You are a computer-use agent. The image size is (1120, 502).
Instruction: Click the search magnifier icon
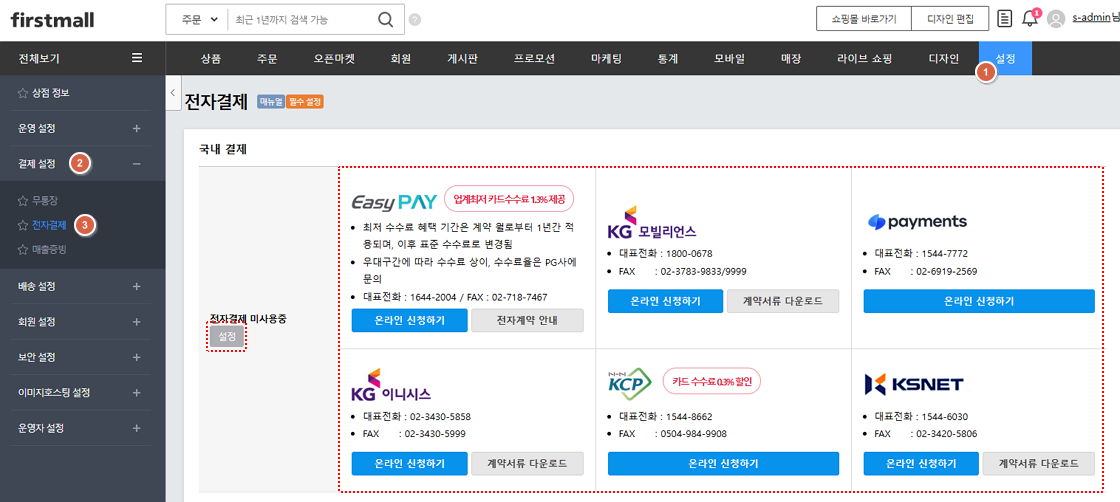(386, 19)
